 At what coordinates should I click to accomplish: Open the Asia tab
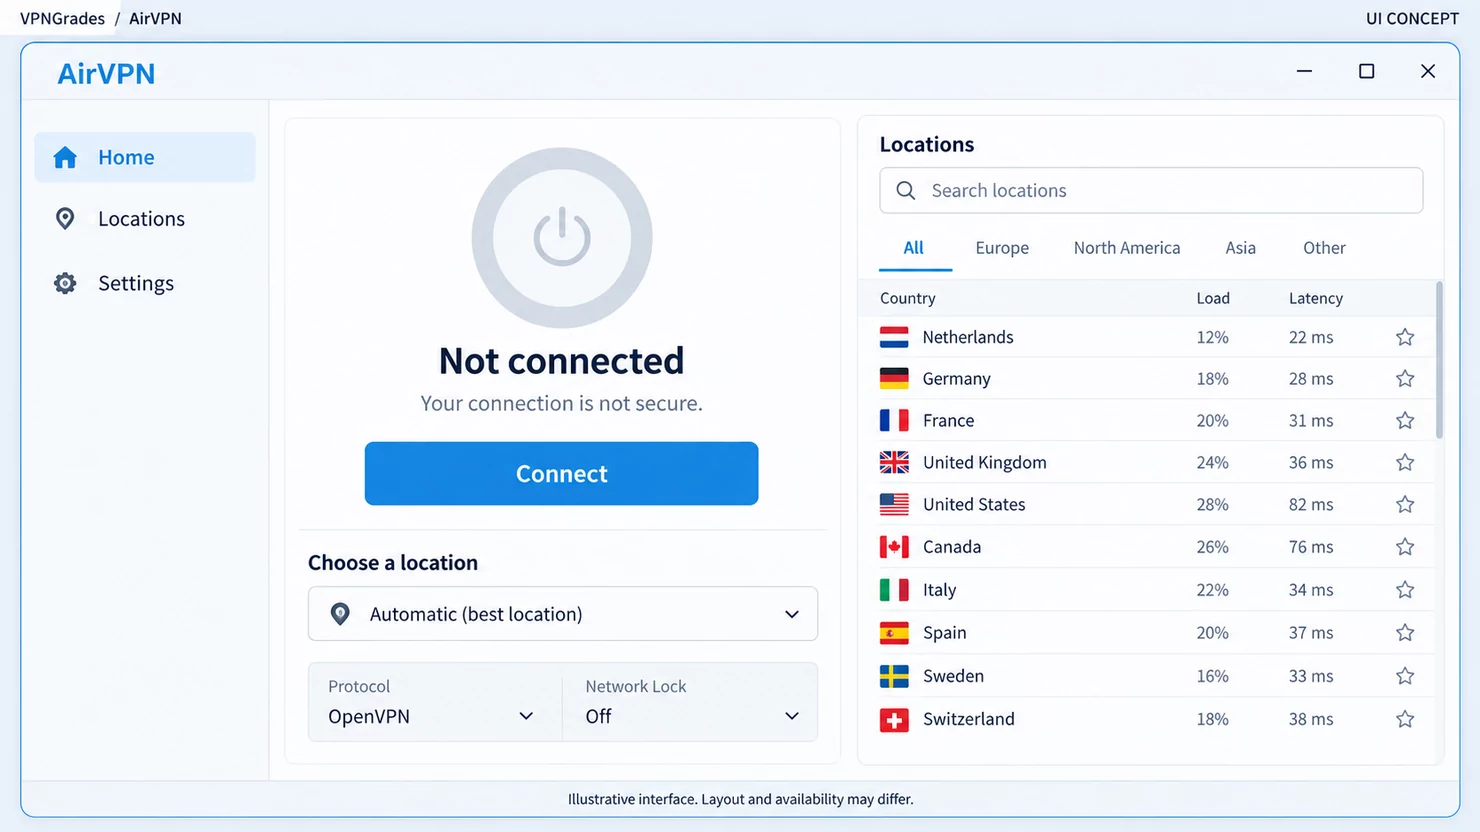click(x=1240, y=248)
